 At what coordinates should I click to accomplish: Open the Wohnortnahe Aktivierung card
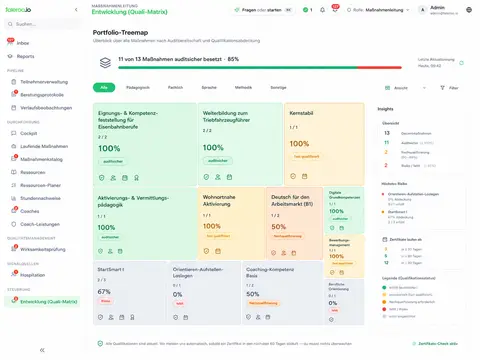pos(231,223)
